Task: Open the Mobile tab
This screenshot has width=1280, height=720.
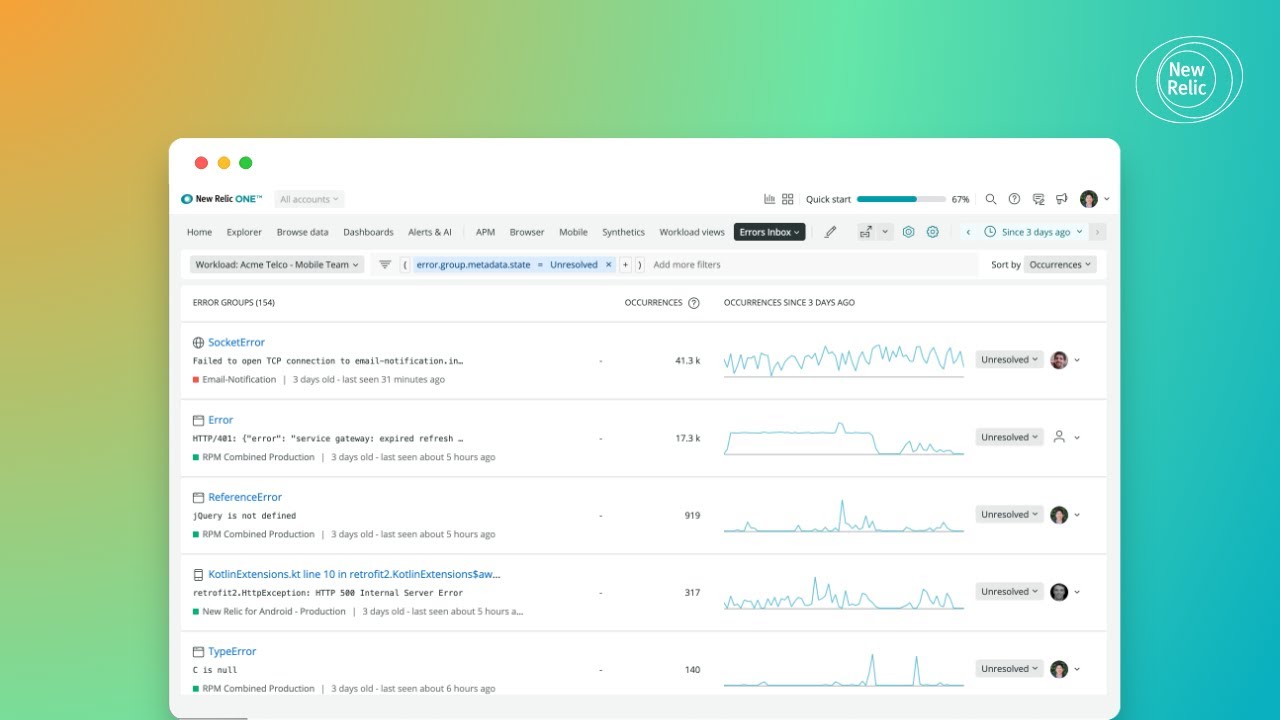Action: point(573,232)
